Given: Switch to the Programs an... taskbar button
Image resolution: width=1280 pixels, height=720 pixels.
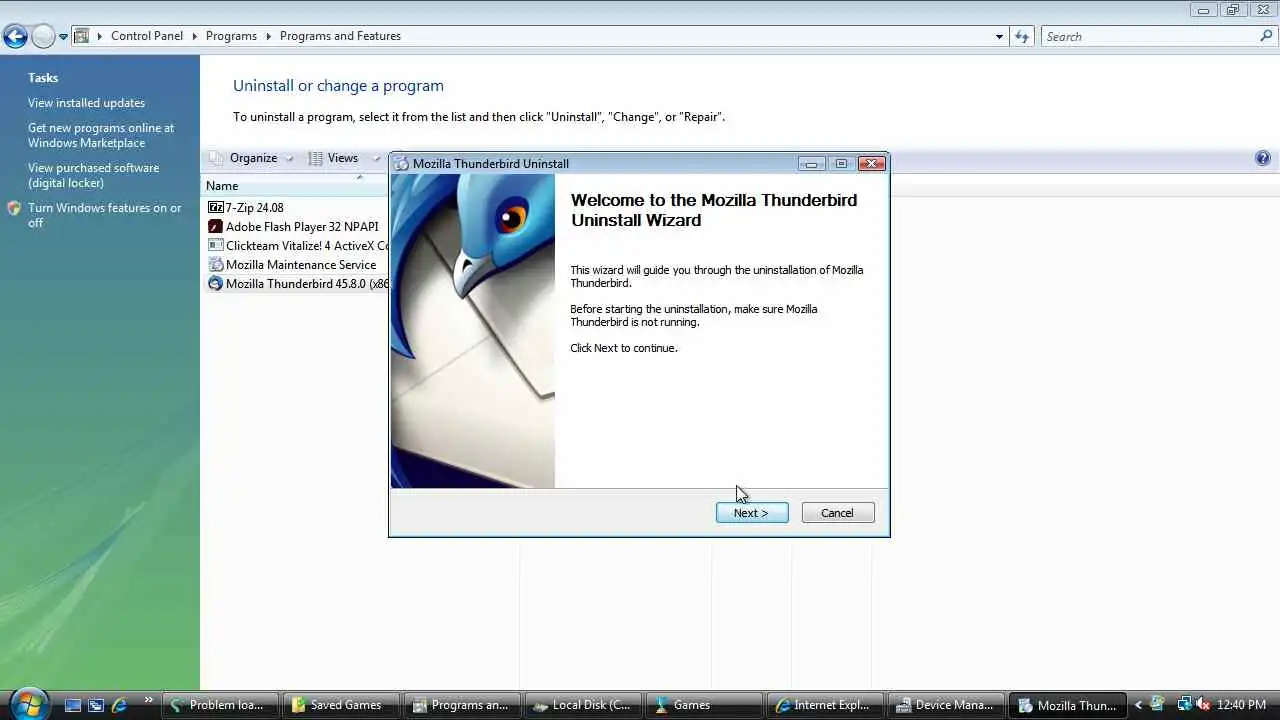Looking at the screenshot, I should coord(462,705).
